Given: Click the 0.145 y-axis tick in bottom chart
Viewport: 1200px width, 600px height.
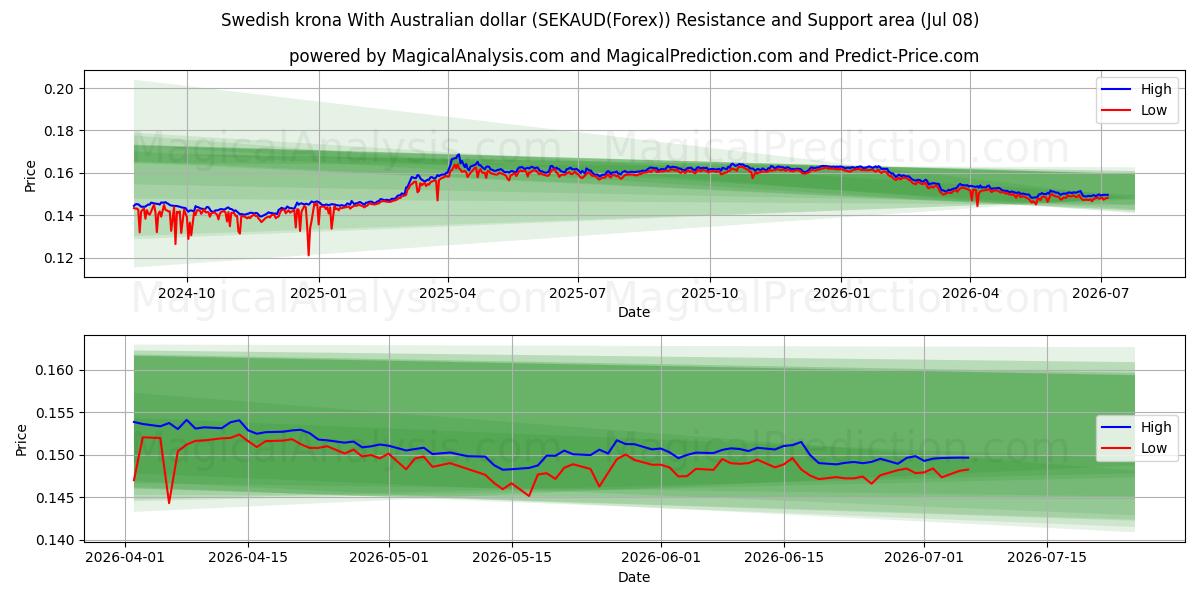Looking at the screenshot, I should (57, 498).
